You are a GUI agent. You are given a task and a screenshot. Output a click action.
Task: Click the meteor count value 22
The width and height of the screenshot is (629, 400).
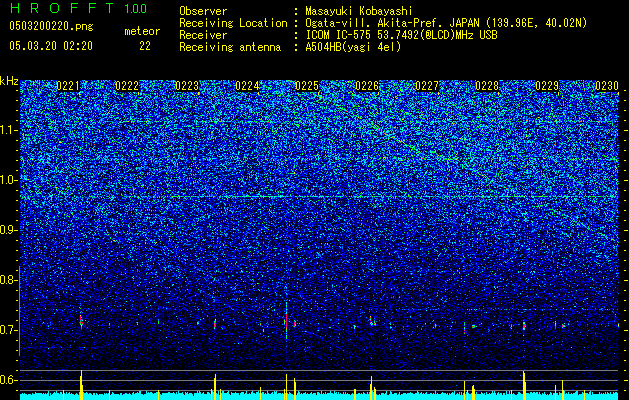click(x=145, y=46)
